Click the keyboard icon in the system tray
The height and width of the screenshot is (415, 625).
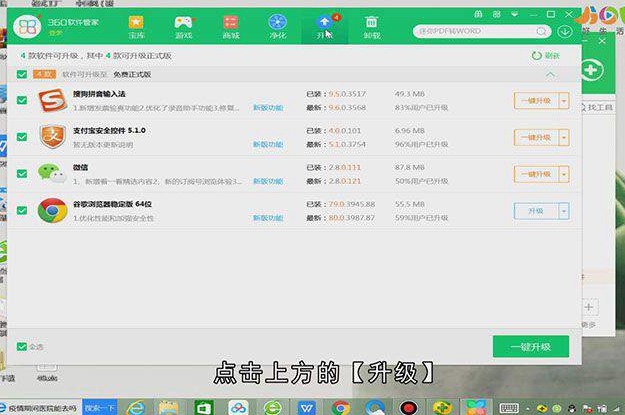[x=509, y=408]
